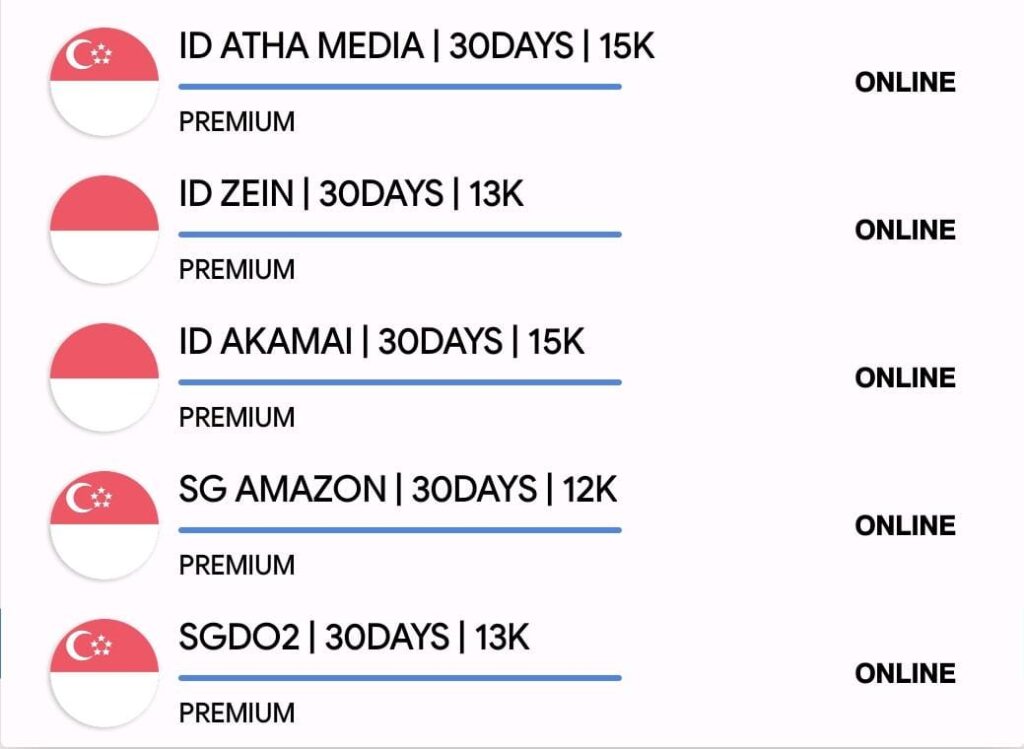Click ONLINE status of SG AMAZON
Image resolution: width=1024 pixels, height=749 pixels.
905,526
